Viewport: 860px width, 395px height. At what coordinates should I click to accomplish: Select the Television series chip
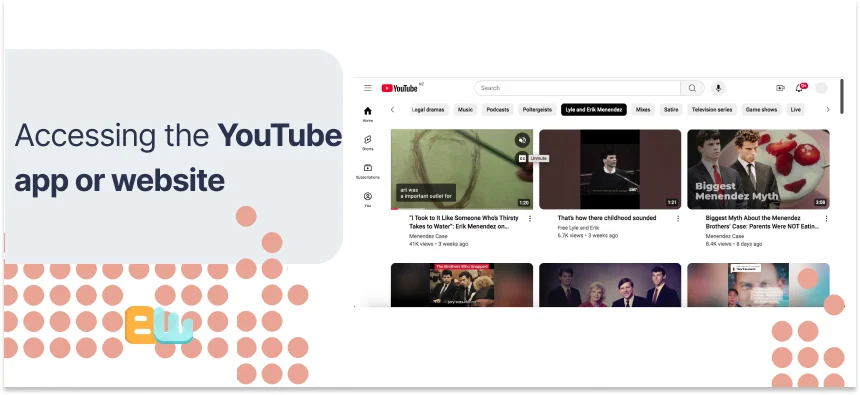(x=712, y=110)
